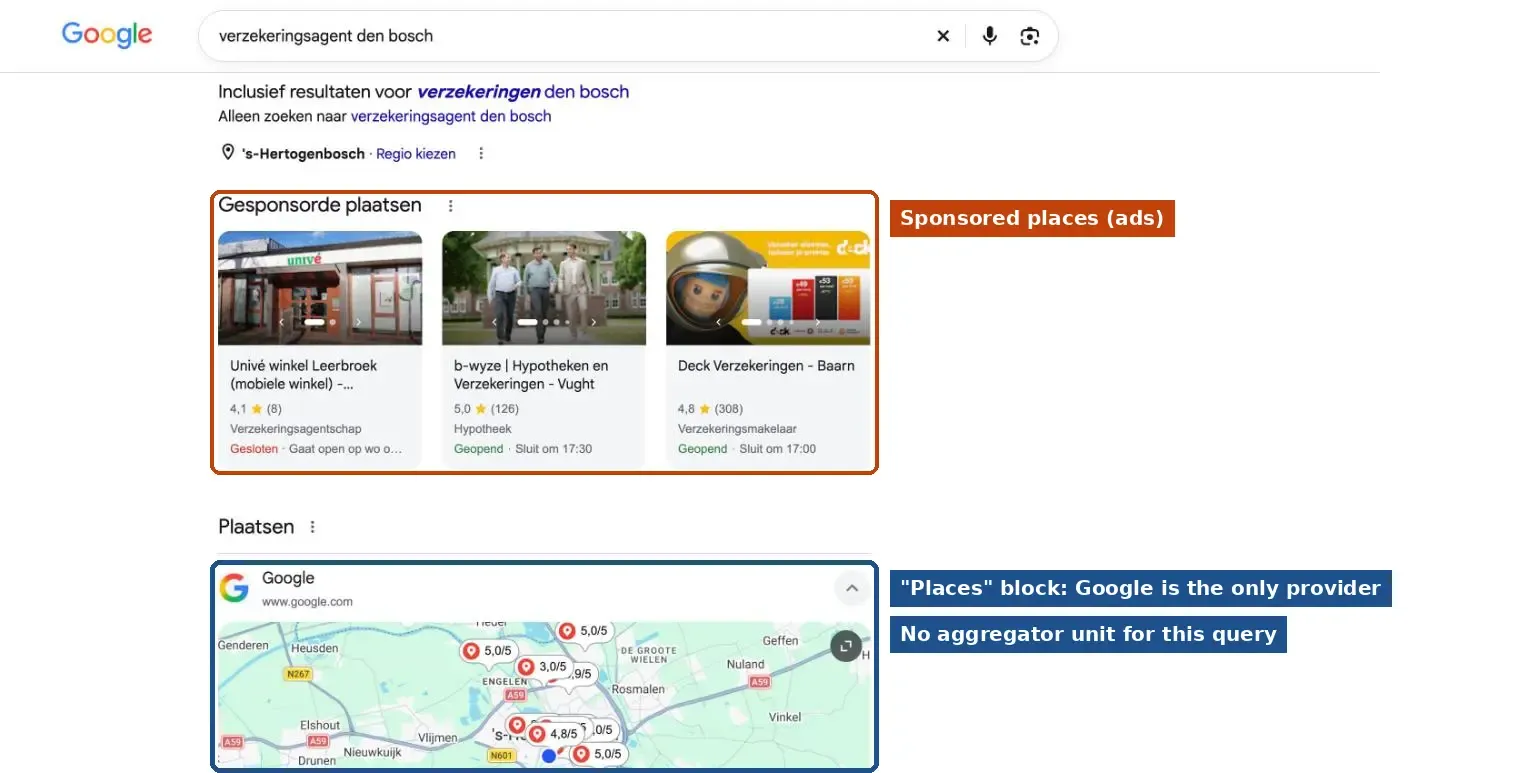Open search by image camera icon
The image size is (1536, 773).
click(1030, 36)
